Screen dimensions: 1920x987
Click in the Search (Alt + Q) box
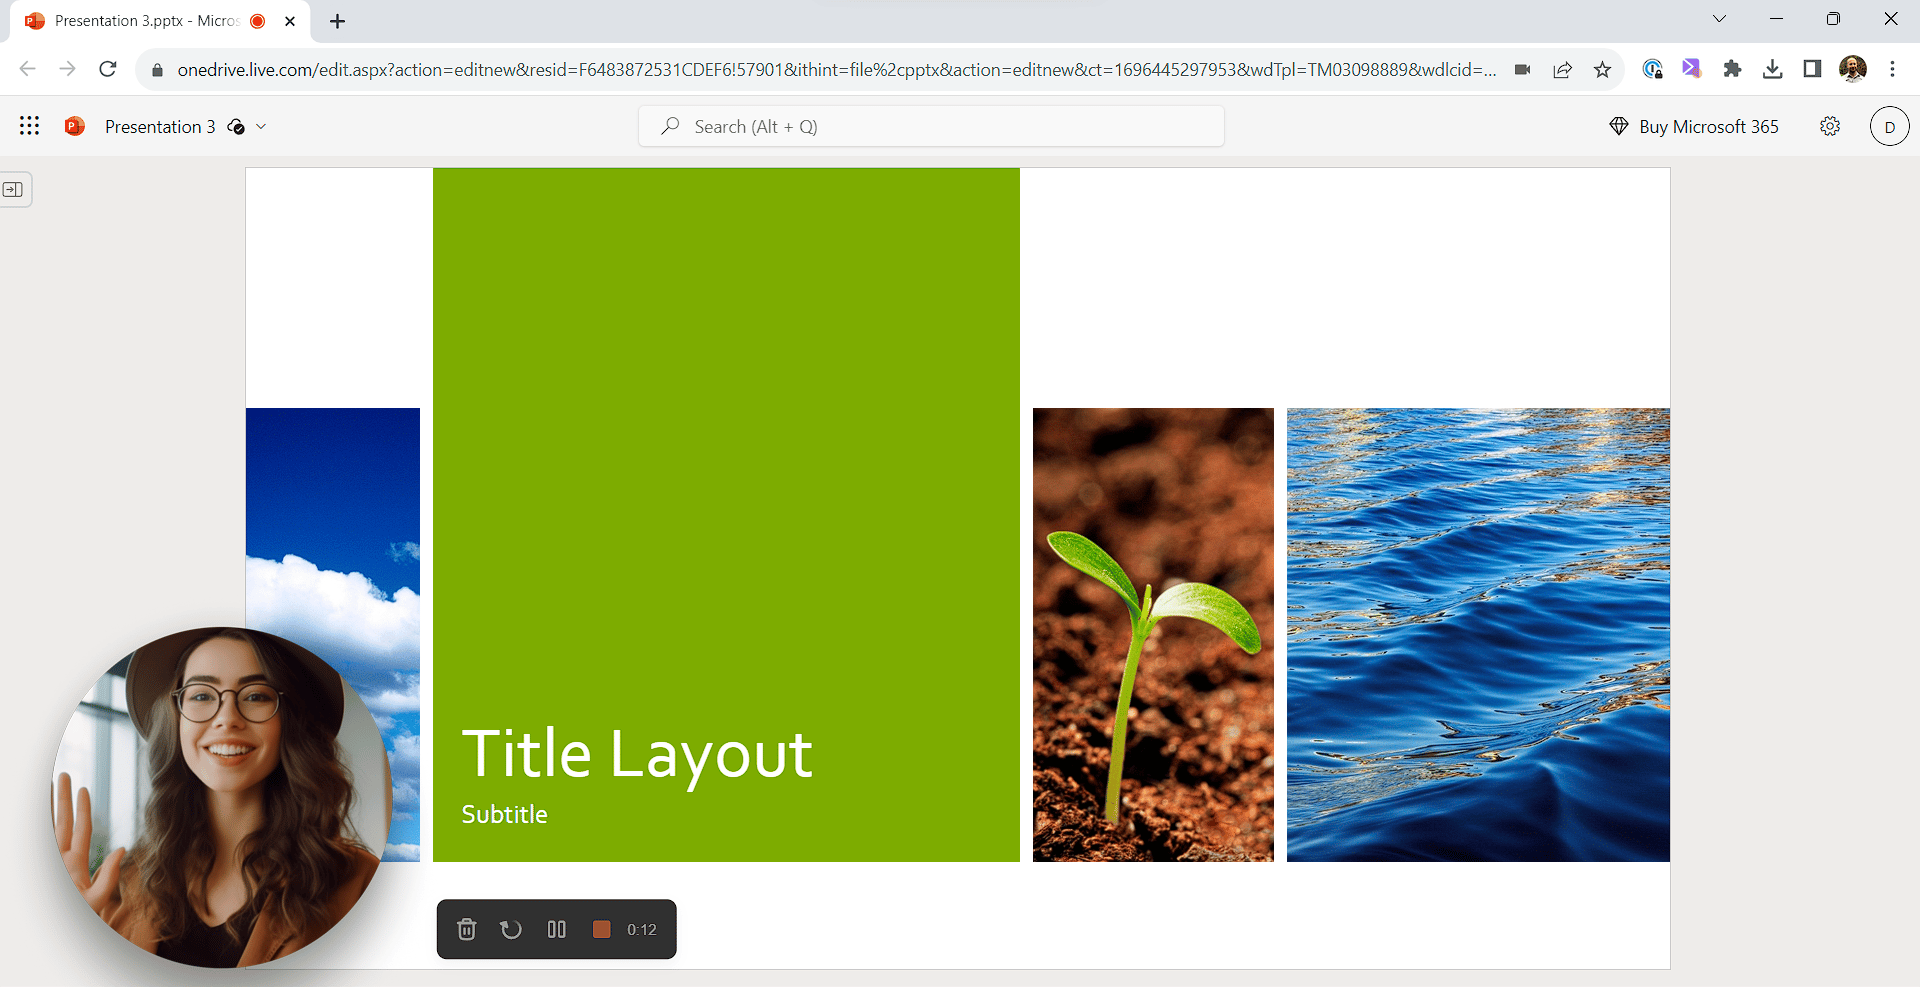tap(931, 126)
